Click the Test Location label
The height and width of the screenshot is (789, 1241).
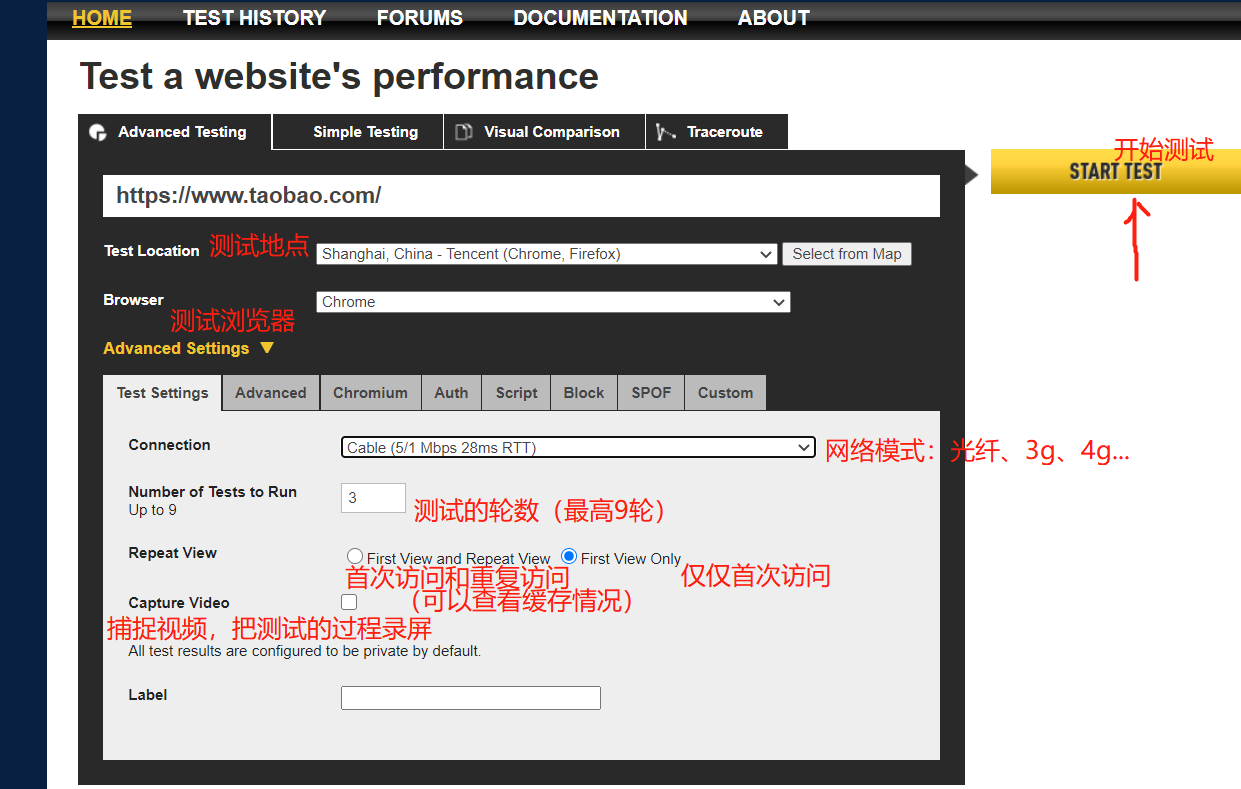click(x=152, y=251)
